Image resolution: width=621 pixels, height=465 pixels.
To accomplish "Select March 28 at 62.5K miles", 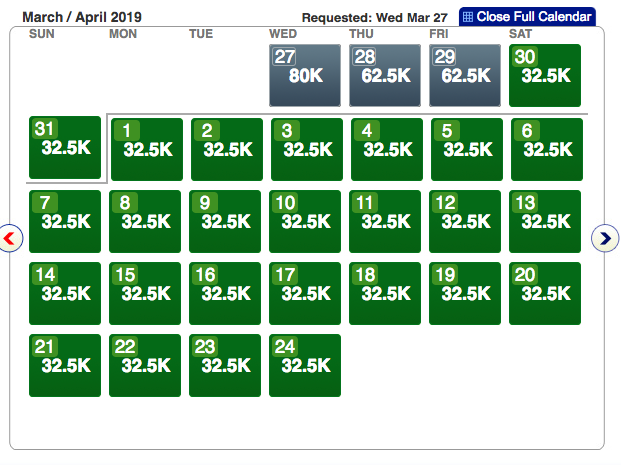I will 385,75.
